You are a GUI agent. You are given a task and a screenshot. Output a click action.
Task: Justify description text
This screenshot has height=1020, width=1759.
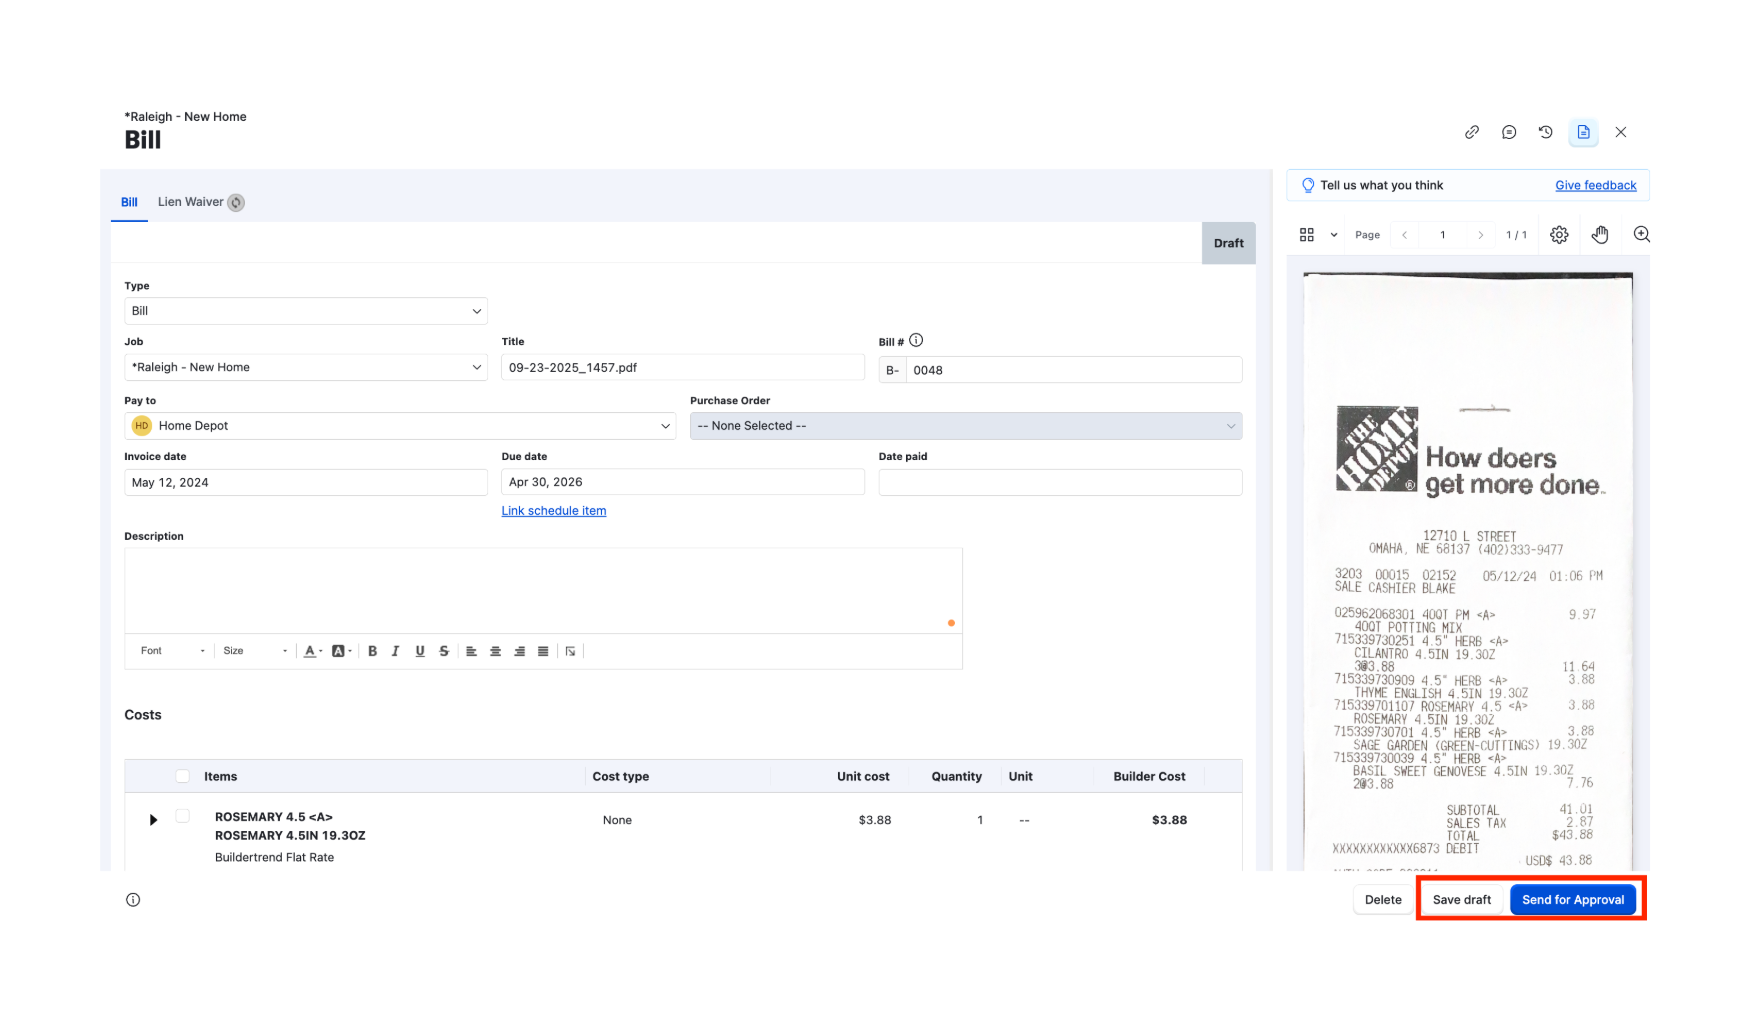(x=543, y=651)
